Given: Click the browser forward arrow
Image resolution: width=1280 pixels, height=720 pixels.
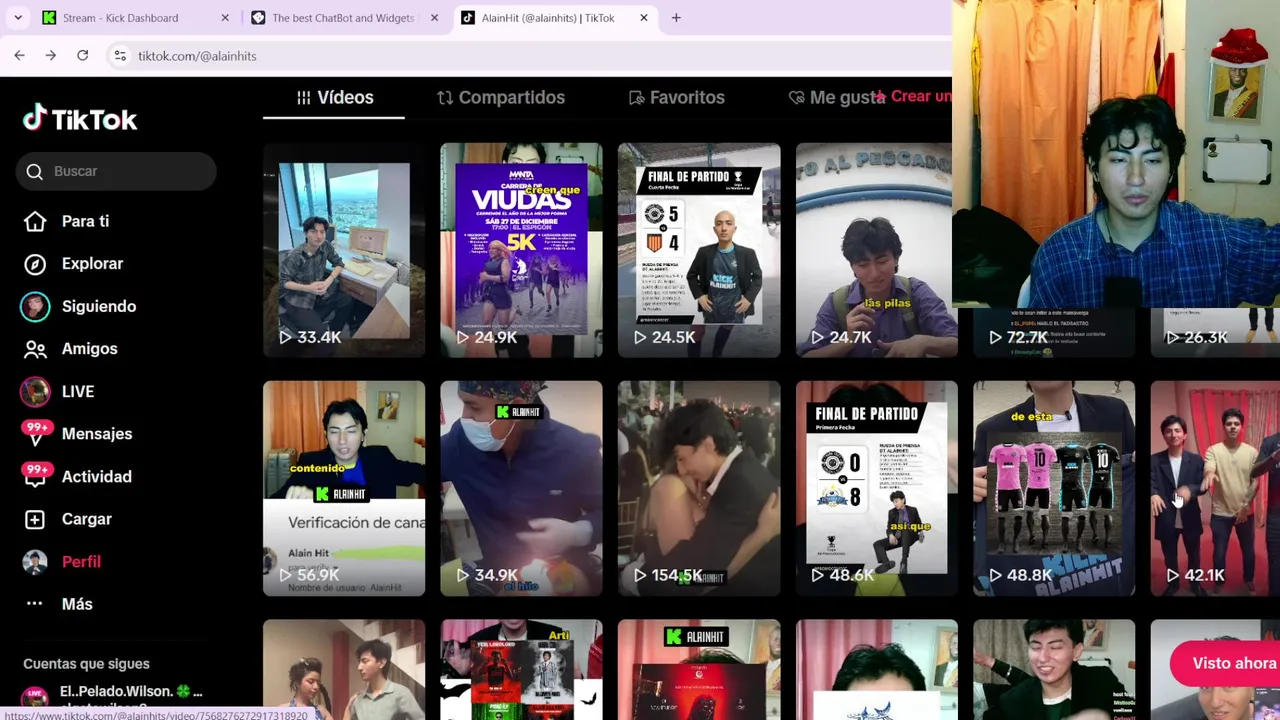Looking at the screenshot, I should click(x=50, y=56).
